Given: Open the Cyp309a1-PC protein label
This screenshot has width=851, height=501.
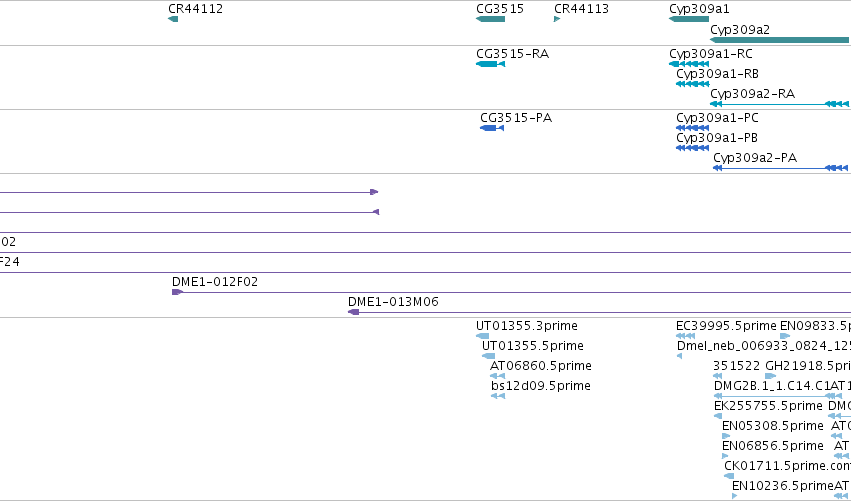Looking at the screenshot, I should pyautogui.click(x=717, y=118).
